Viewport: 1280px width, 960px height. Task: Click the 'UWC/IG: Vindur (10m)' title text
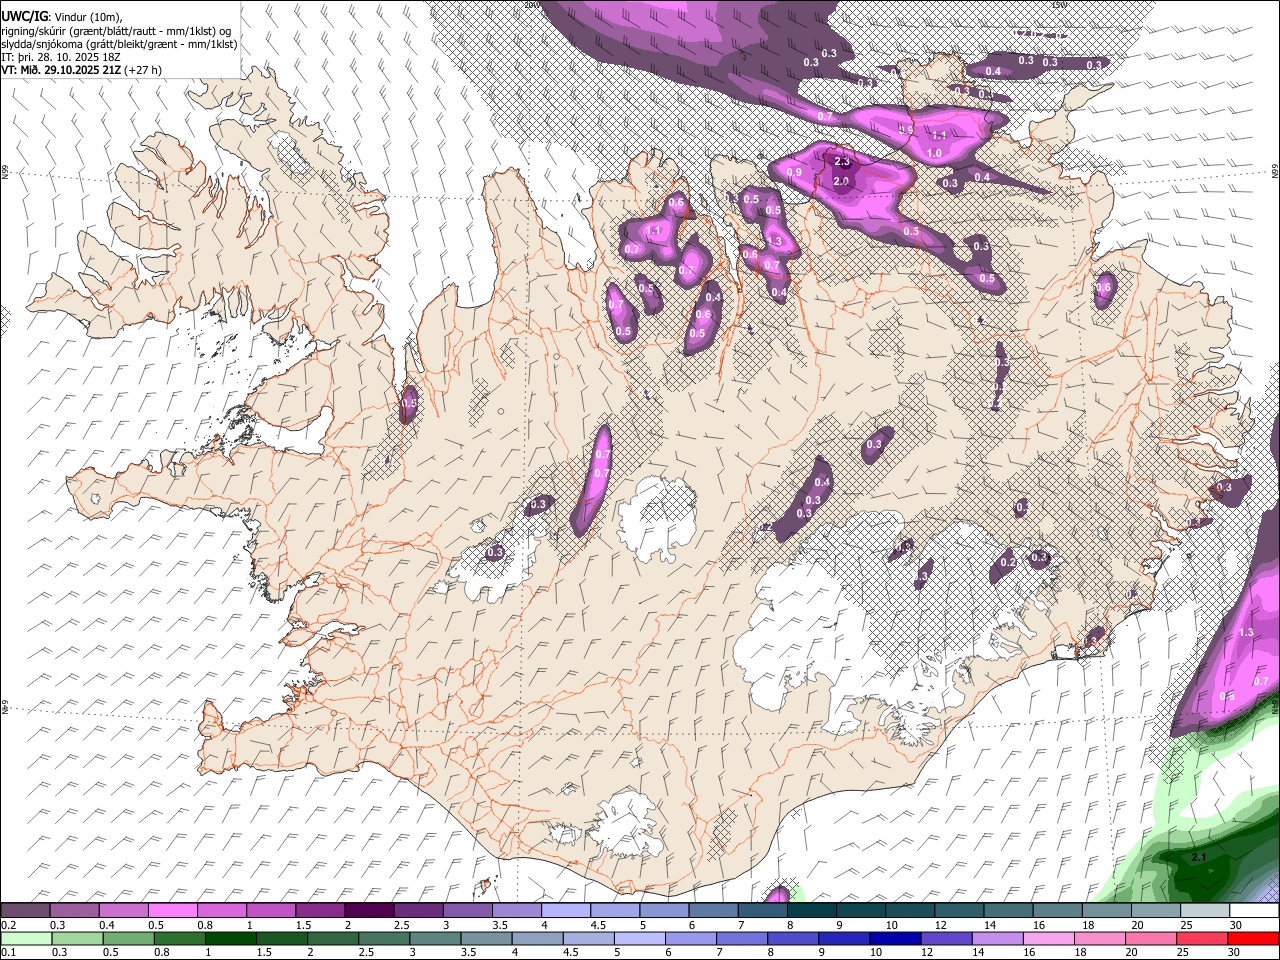pyautogui.click(x=63, y=17)
